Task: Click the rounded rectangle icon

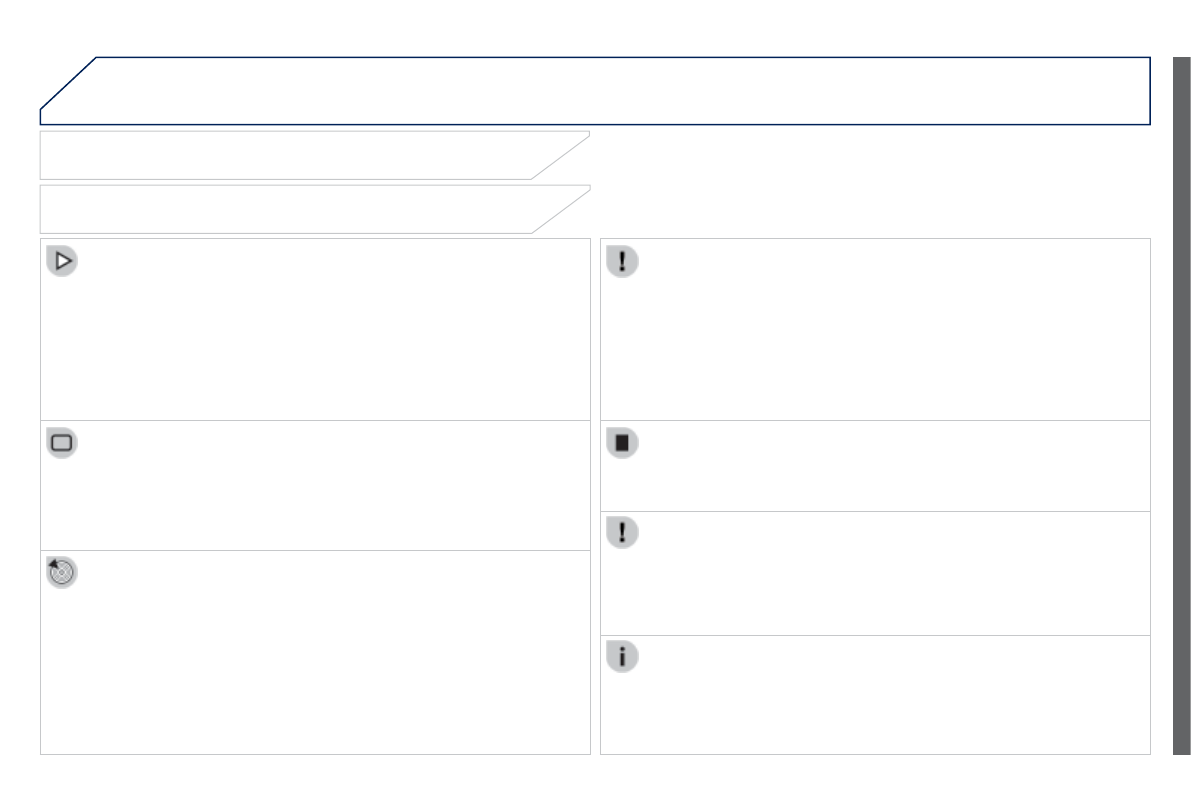Action: (62, 443)
